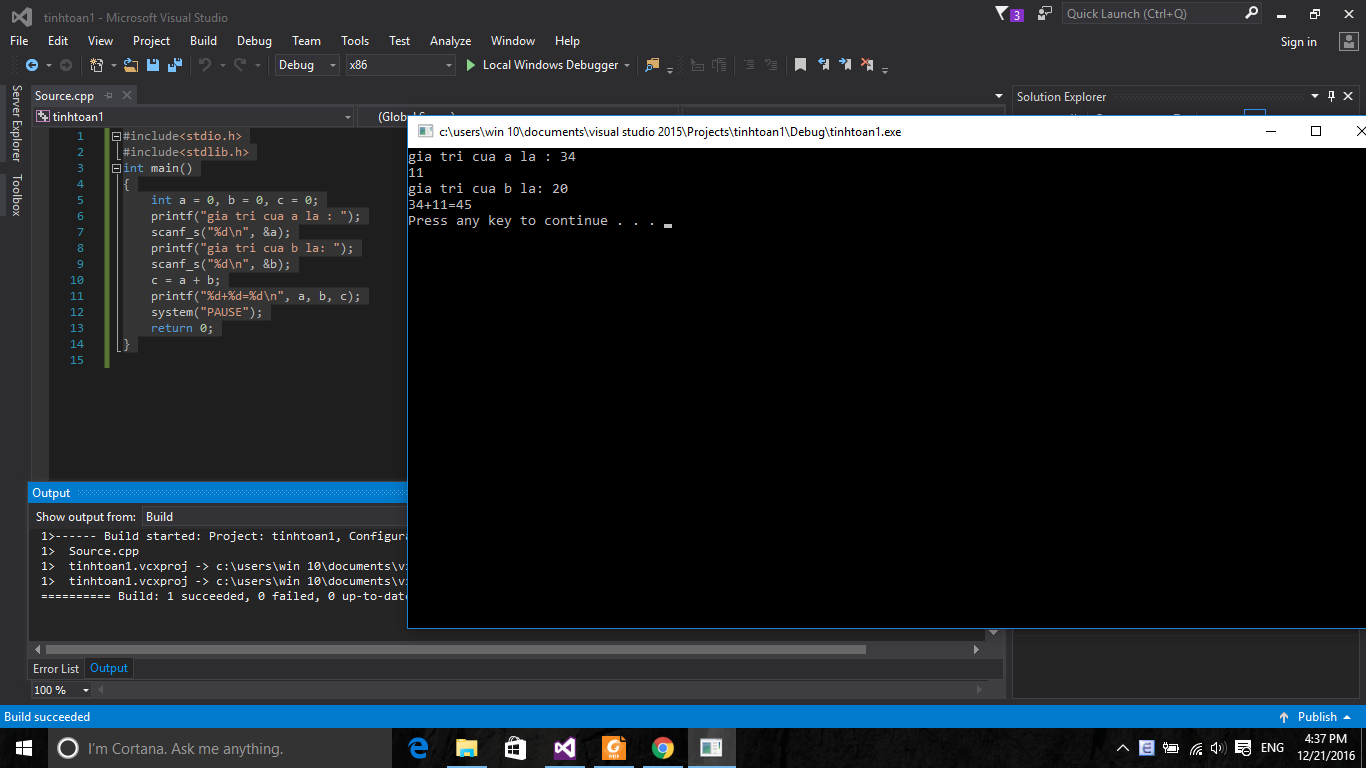Click the Find in Files toolbar icon

653,65
